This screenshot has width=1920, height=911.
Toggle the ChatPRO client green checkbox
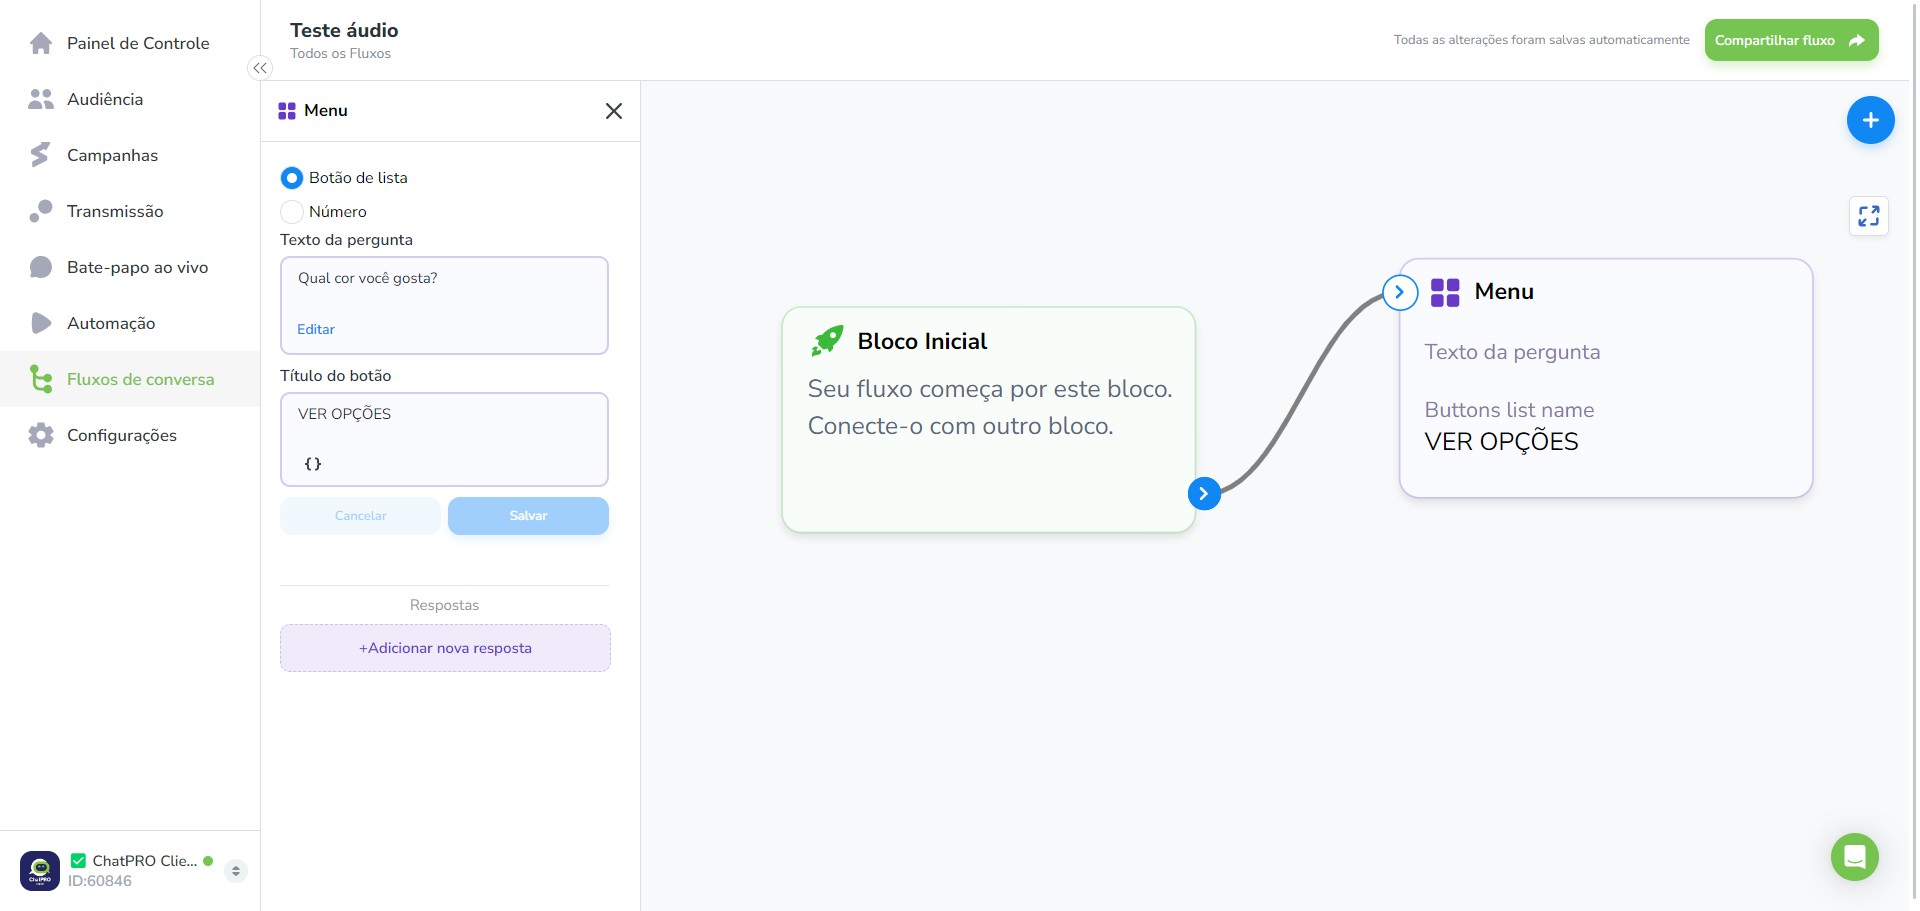point(78,861)
